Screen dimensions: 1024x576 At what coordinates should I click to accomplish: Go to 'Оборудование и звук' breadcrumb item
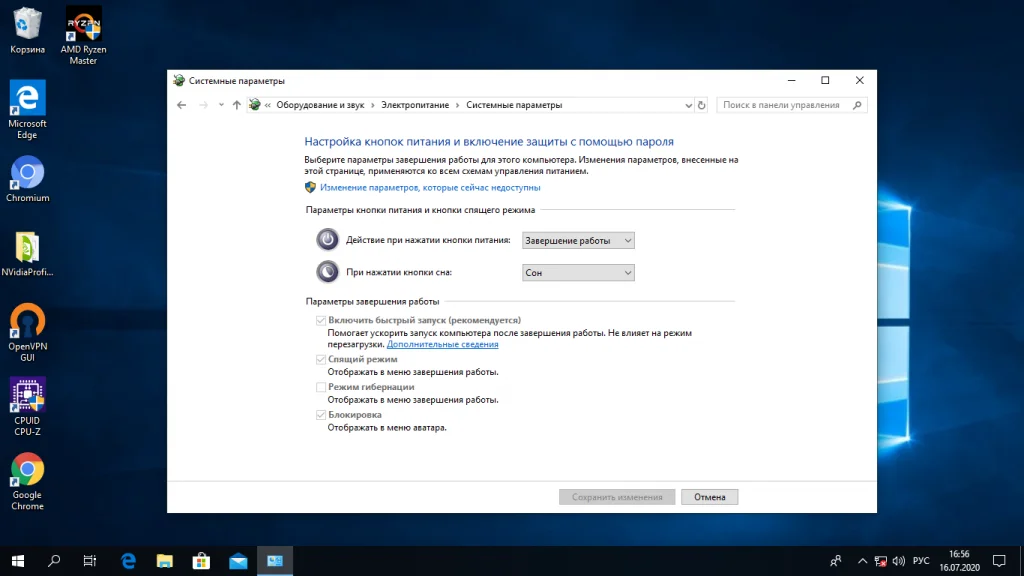point(320,105)
